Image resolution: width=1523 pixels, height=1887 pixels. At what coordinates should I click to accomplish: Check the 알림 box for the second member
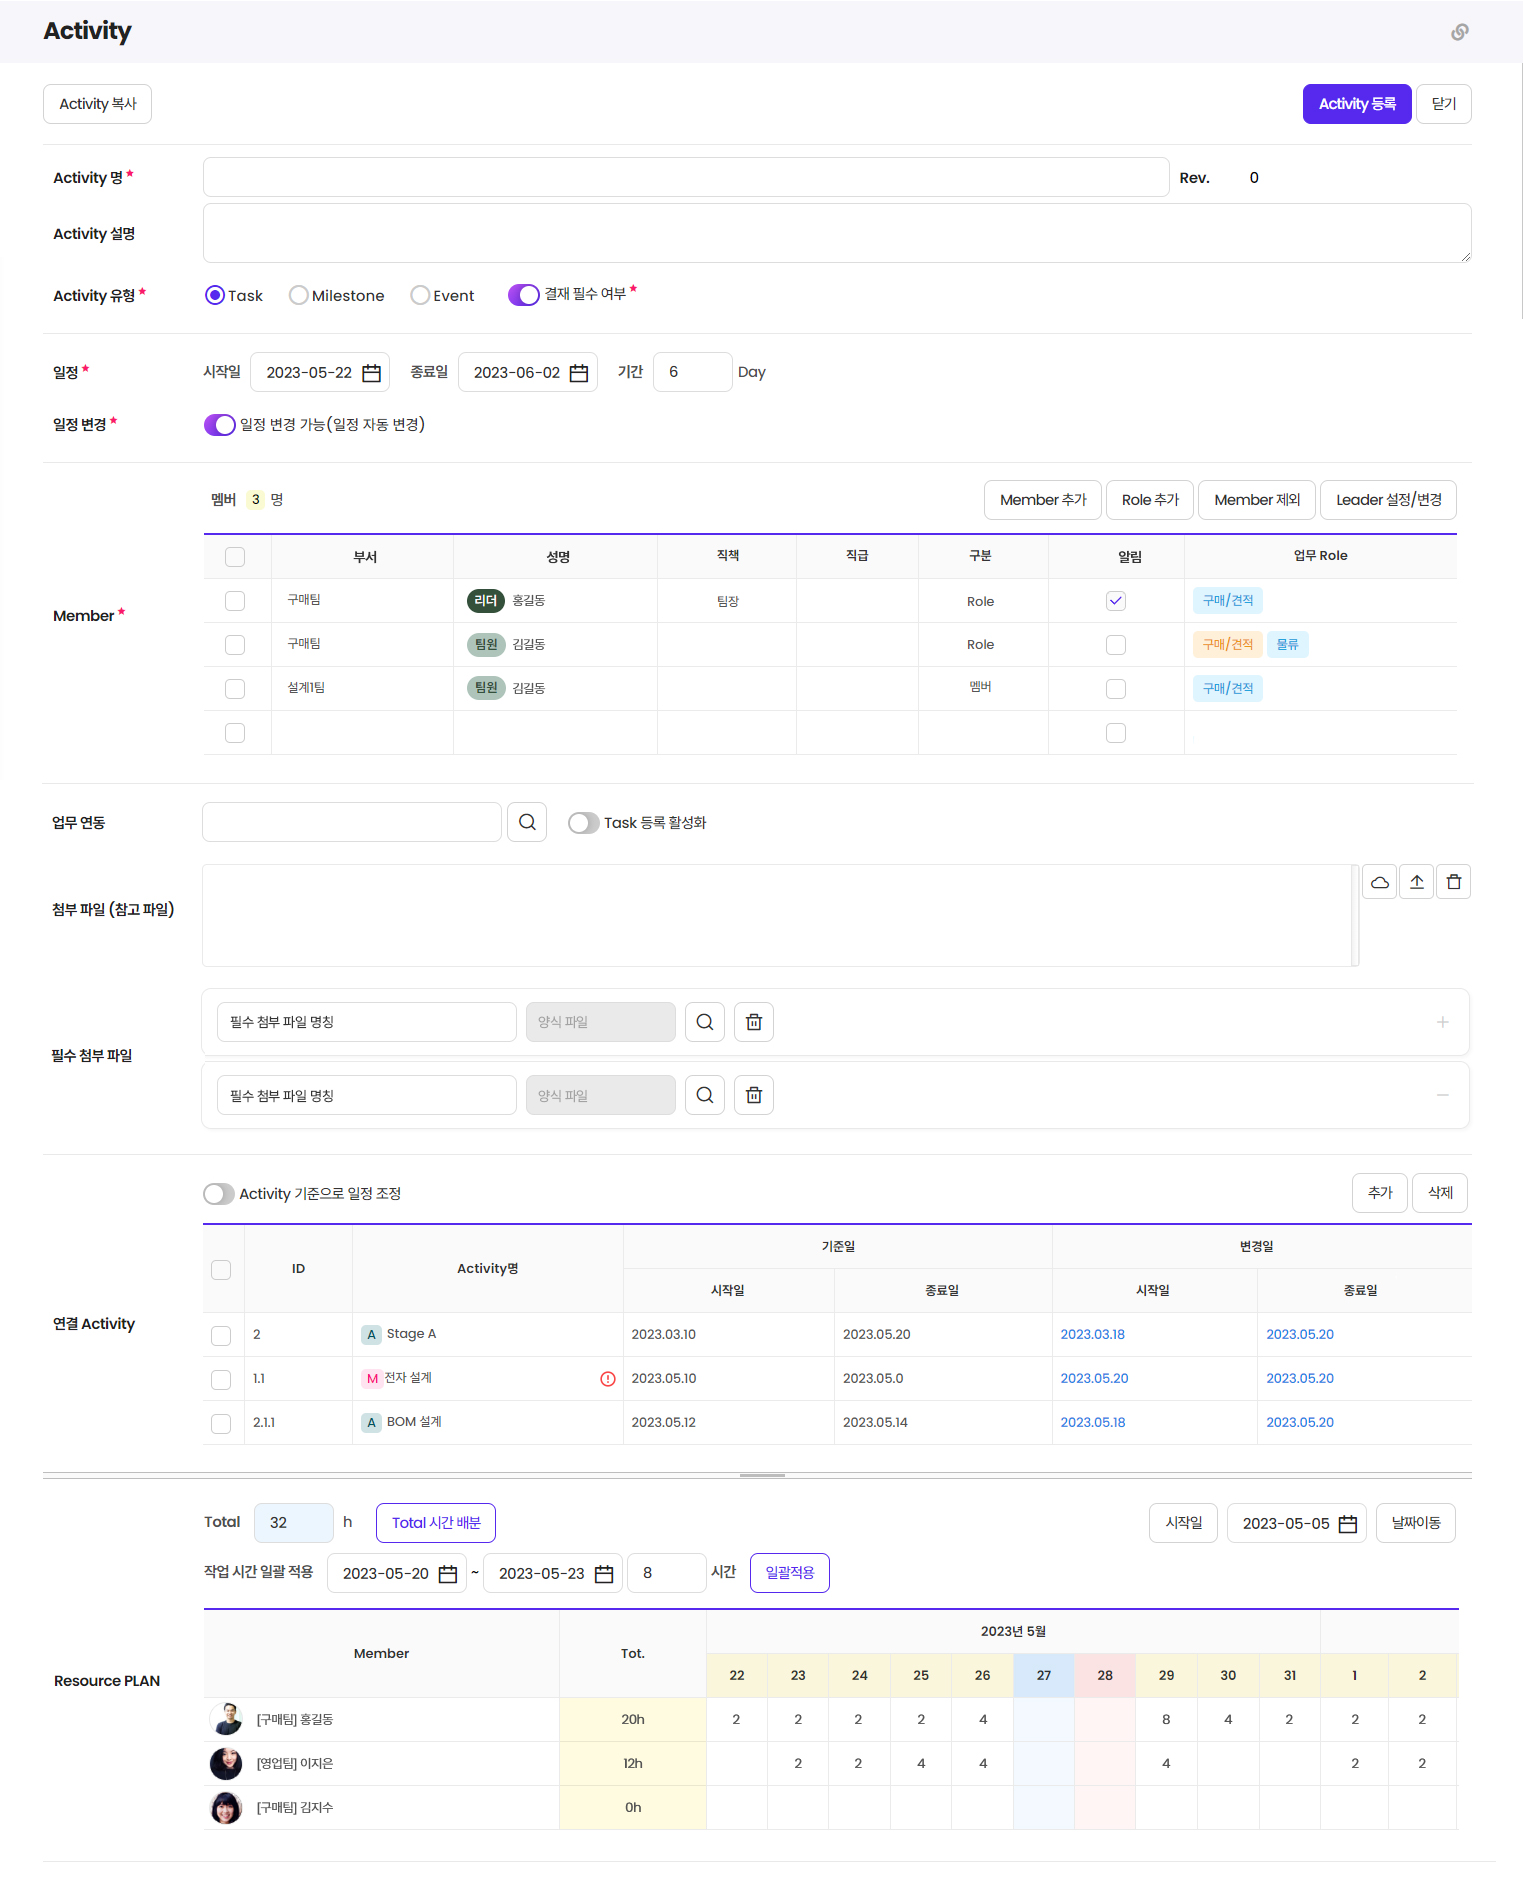pos(1115,645)
